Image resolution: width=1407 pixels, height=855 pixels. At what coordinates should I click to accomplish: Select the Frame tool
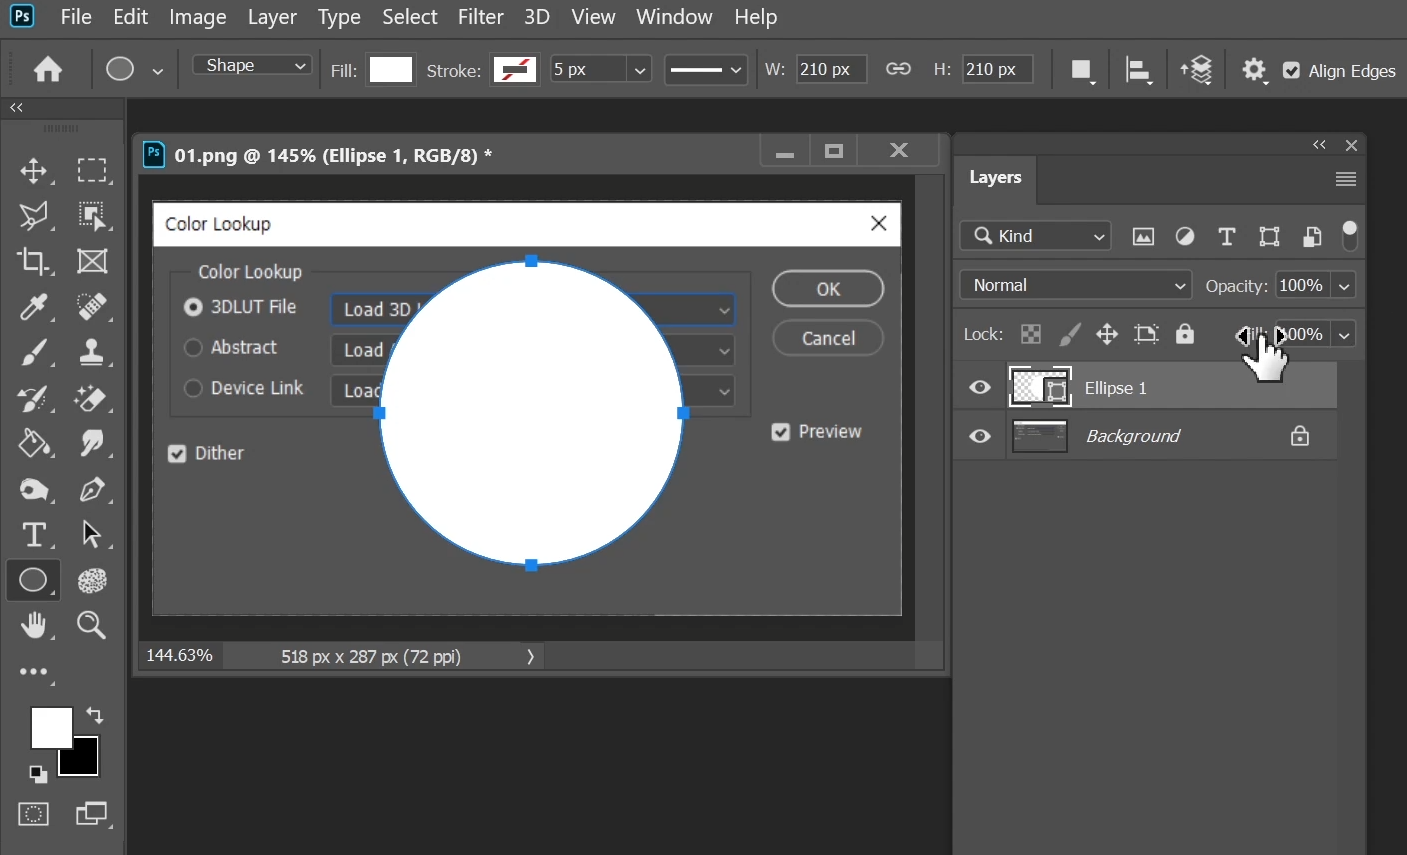tap(92, 261)
